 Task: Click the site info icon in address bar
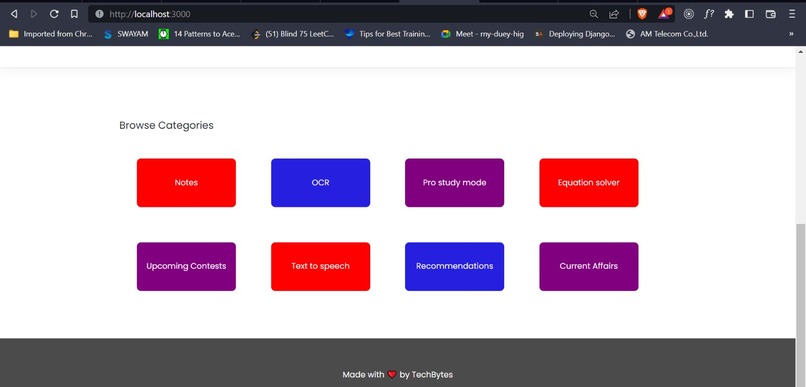pyautogui.click(x=99, y=14)
